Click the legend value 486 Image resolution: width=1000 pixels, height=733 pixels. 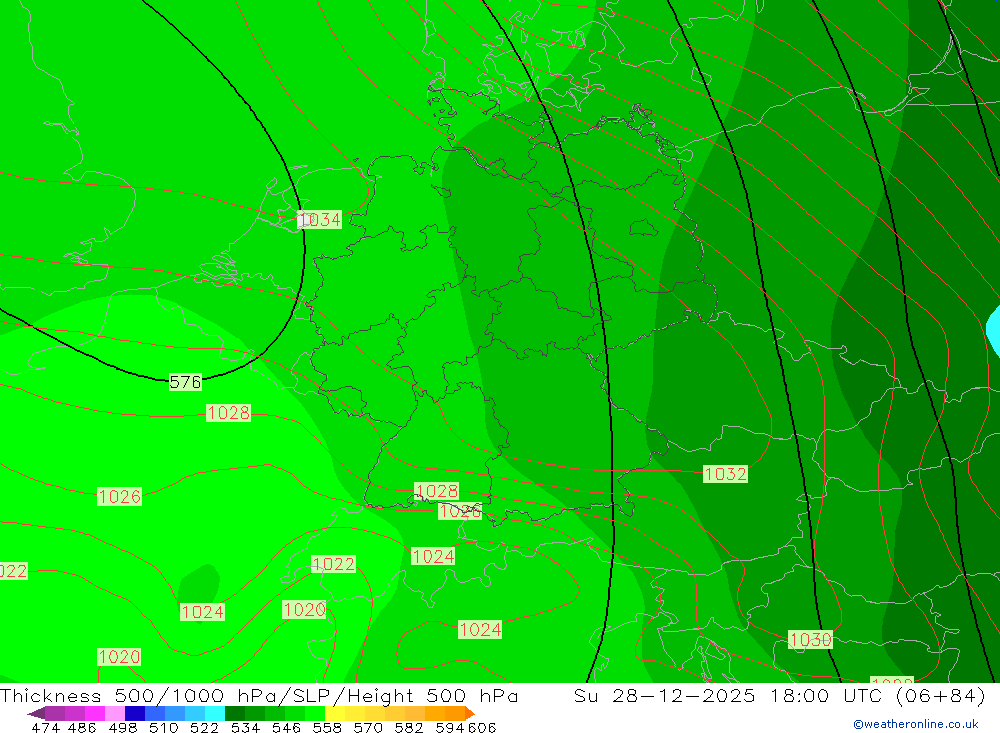[82, 727]
